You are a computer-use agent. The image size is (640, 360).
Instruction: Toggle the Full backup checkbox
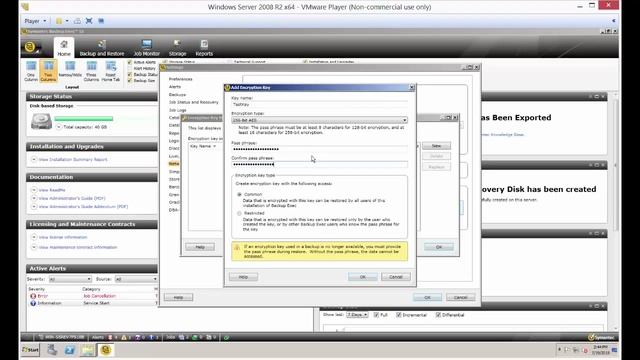tap(376, 315)
